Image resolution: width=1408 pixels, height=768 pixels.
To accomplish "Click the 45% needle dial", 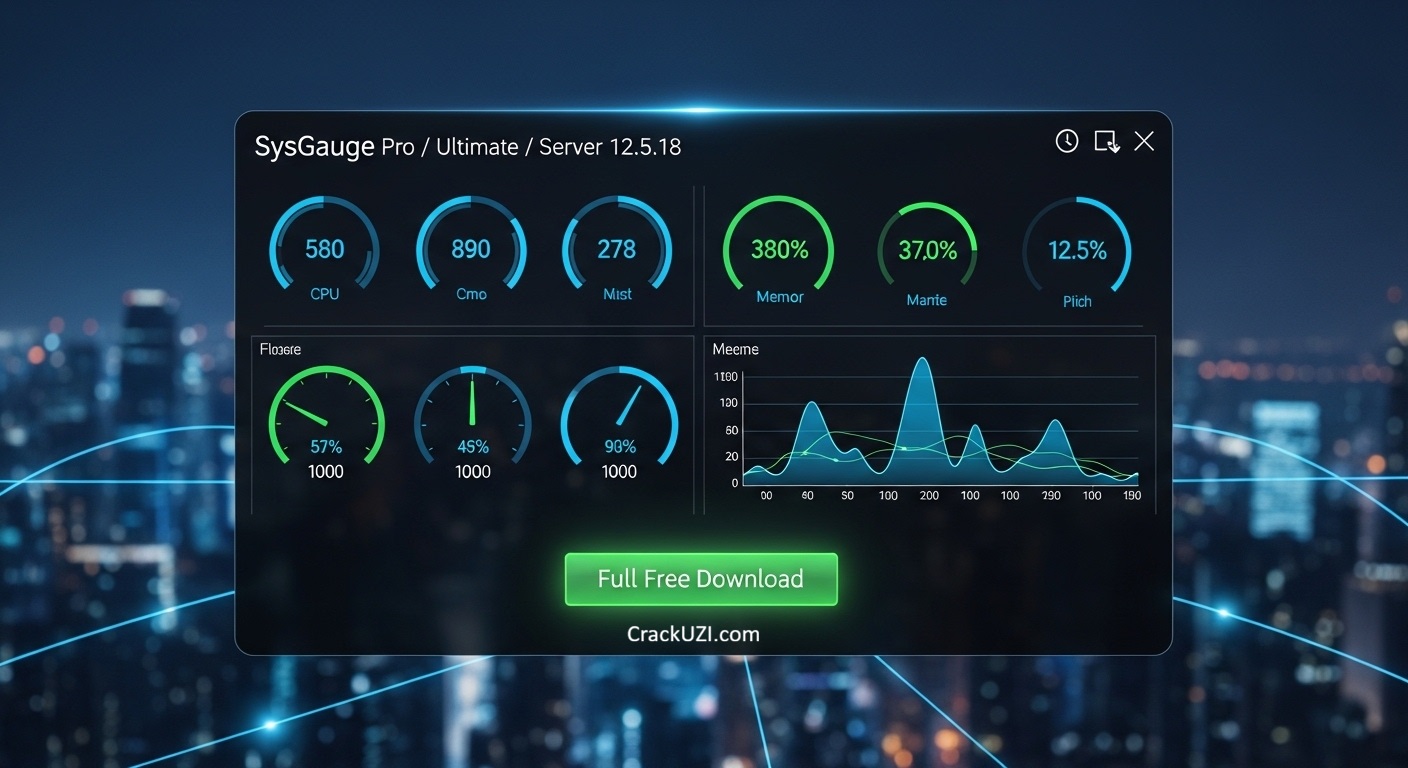I will [x=473, y=421].
